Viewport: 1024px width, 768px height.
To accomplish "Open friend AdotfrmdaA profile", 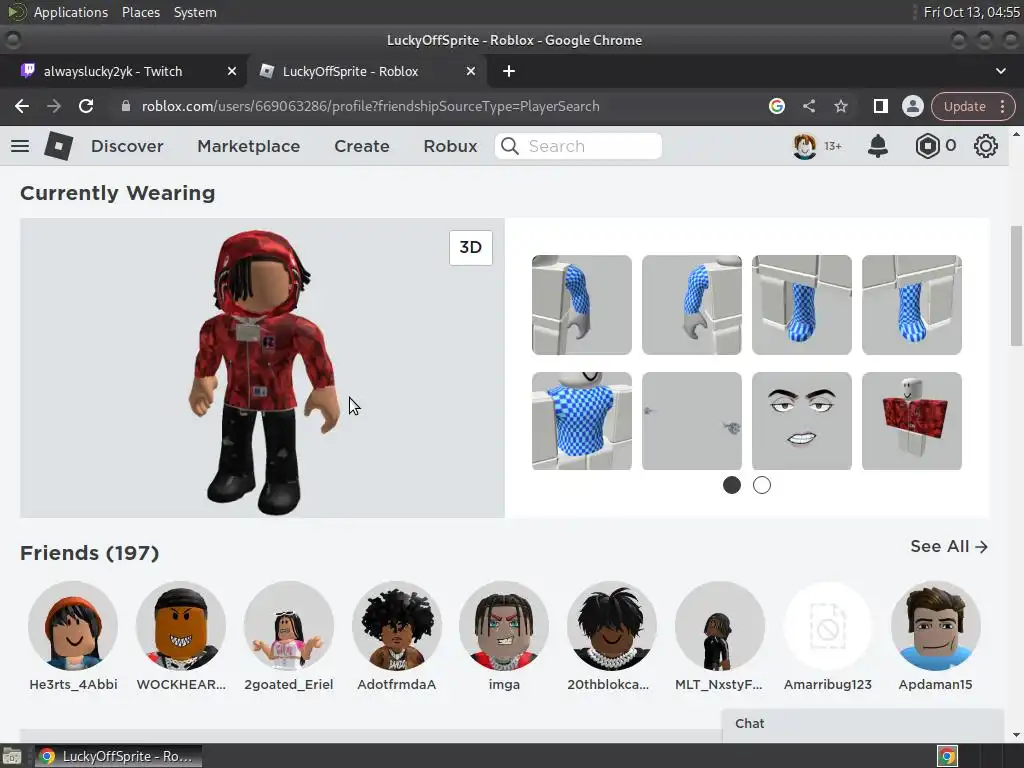I will pyautogui.click(x=396, y=636).
